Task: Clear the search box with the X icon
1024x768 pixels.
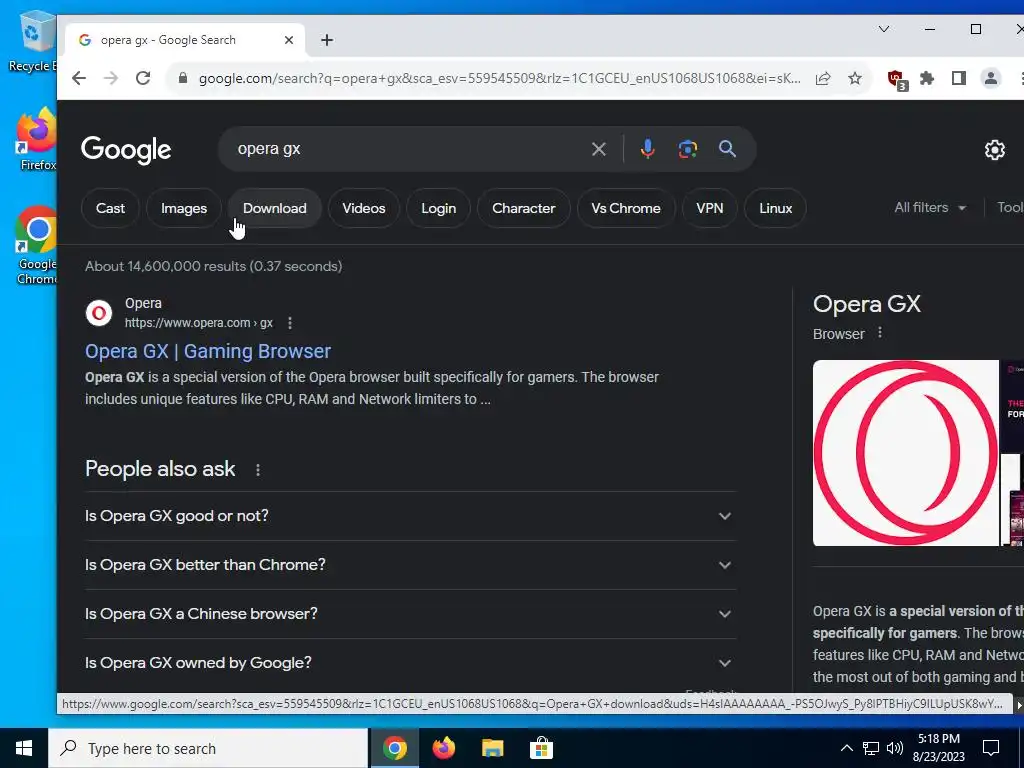Action: [598, 149]
